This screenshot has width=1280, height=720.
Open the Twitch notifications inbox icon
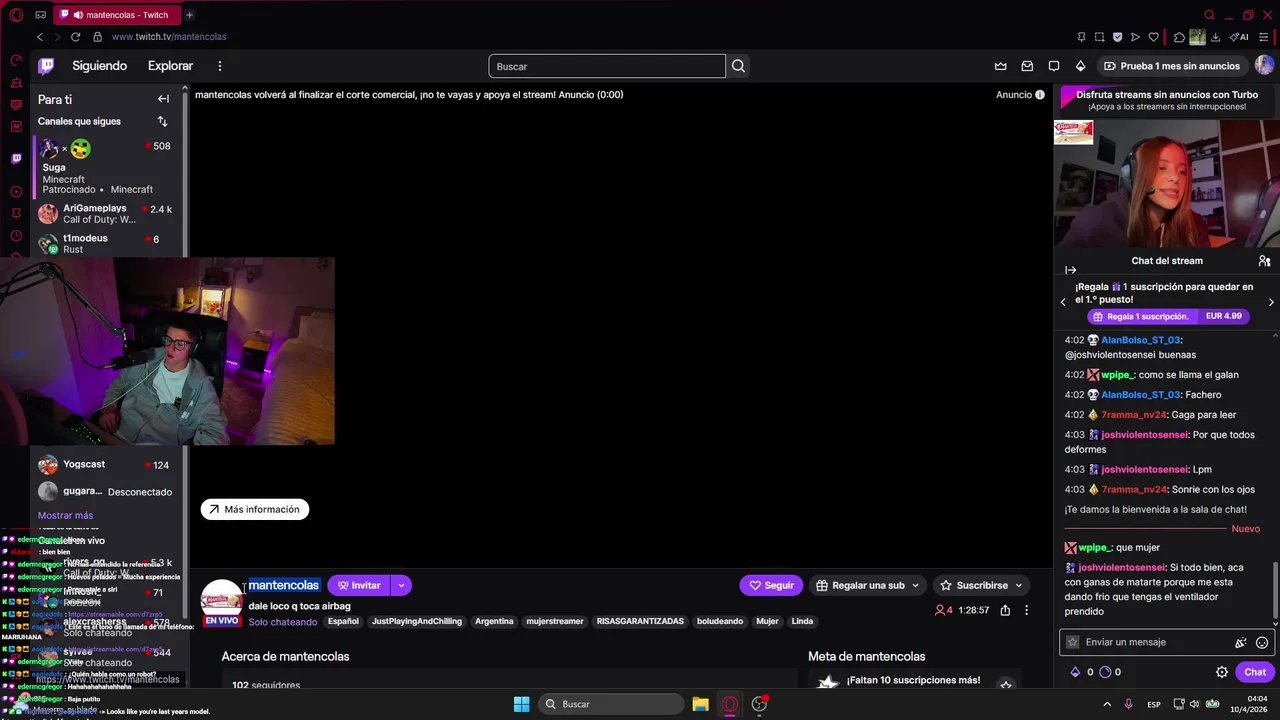pyautogui.click(x=1027, y=66)
